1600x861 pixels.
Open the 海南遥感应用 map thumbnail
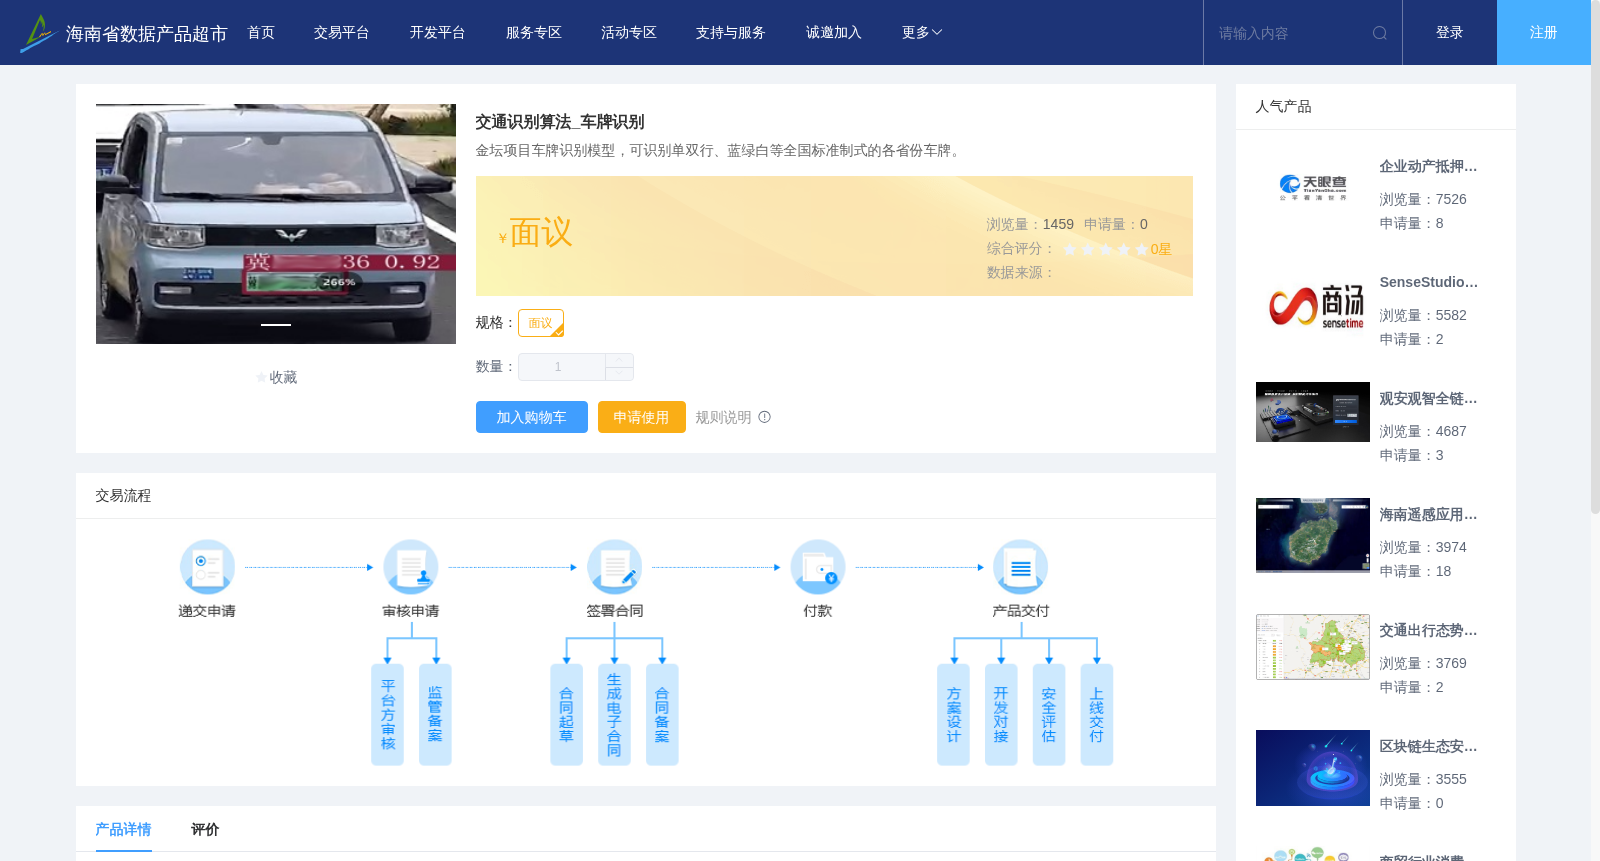tap(1313, 535)
